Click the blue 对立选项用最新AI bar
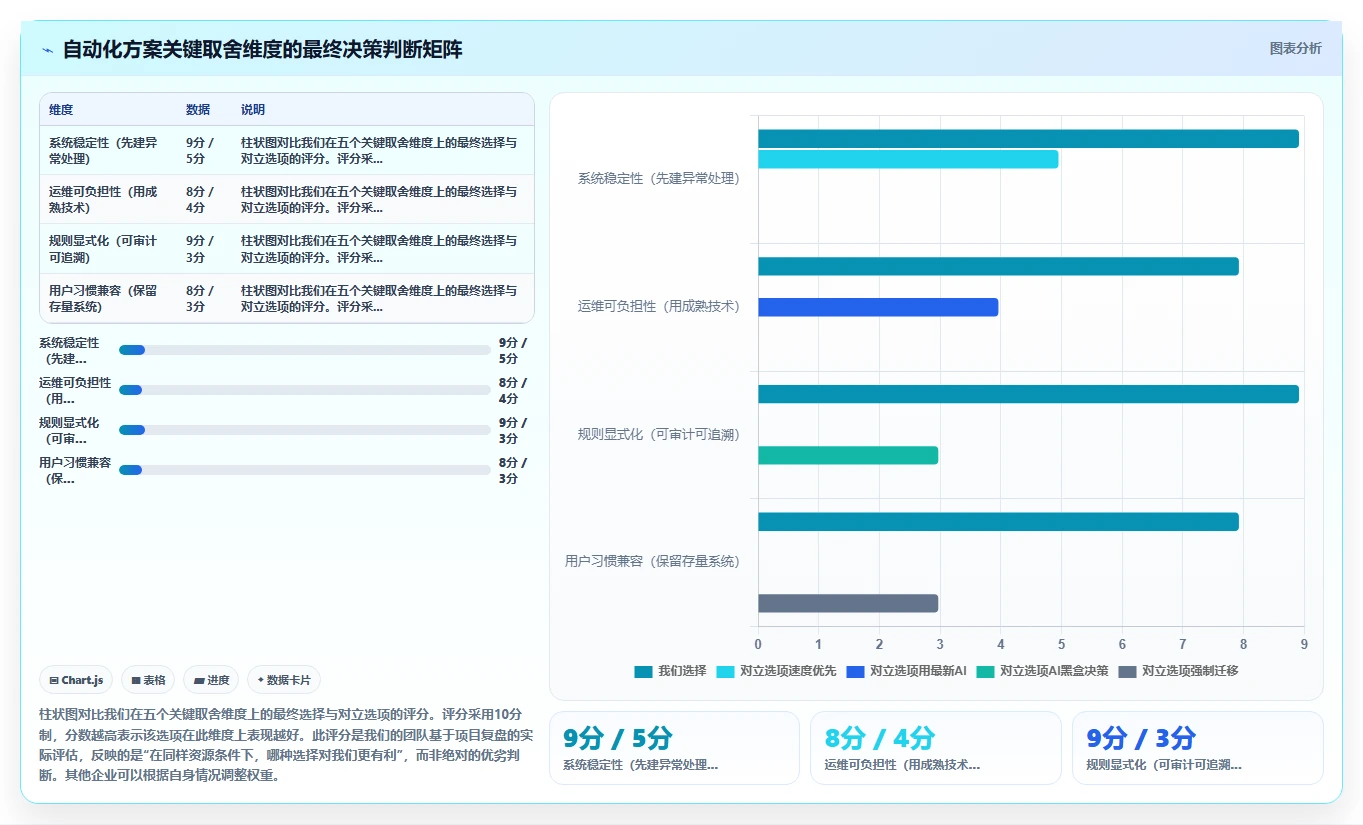Image resolution: width=1363 pixels, height=825 pixels. [878, 307]
